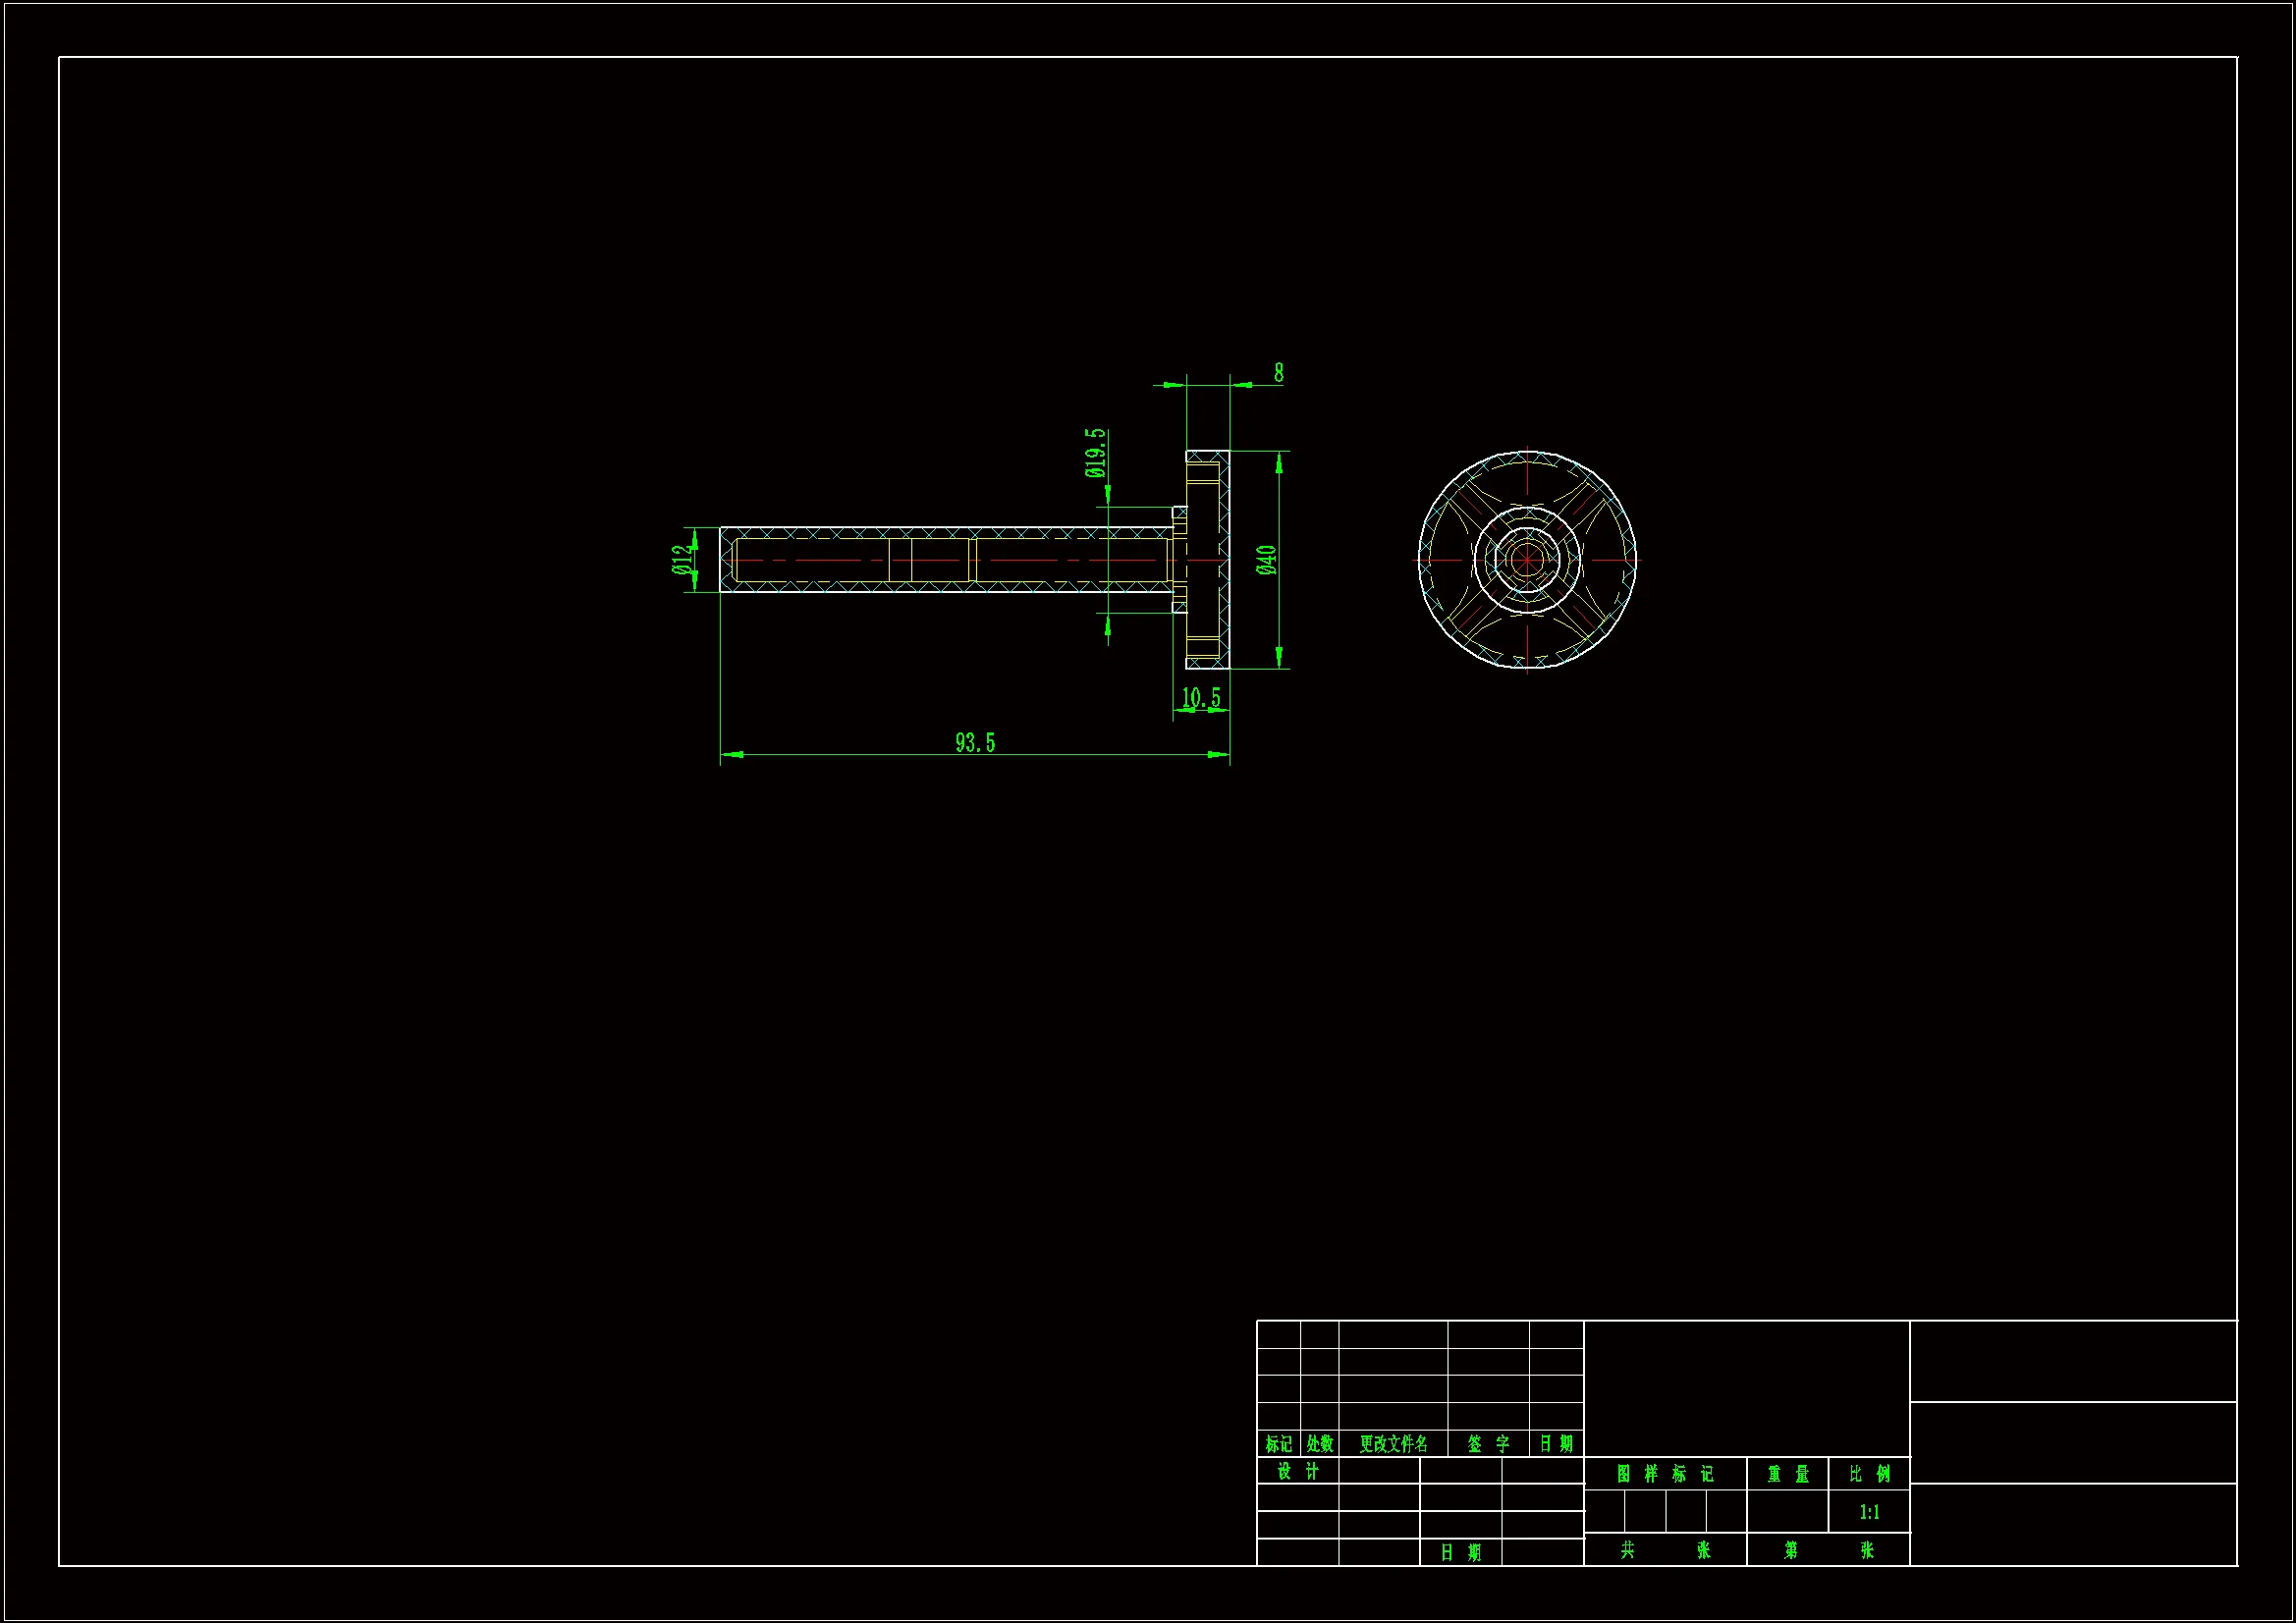Click the 日期 label in bottom row

coord(1461,1552)
